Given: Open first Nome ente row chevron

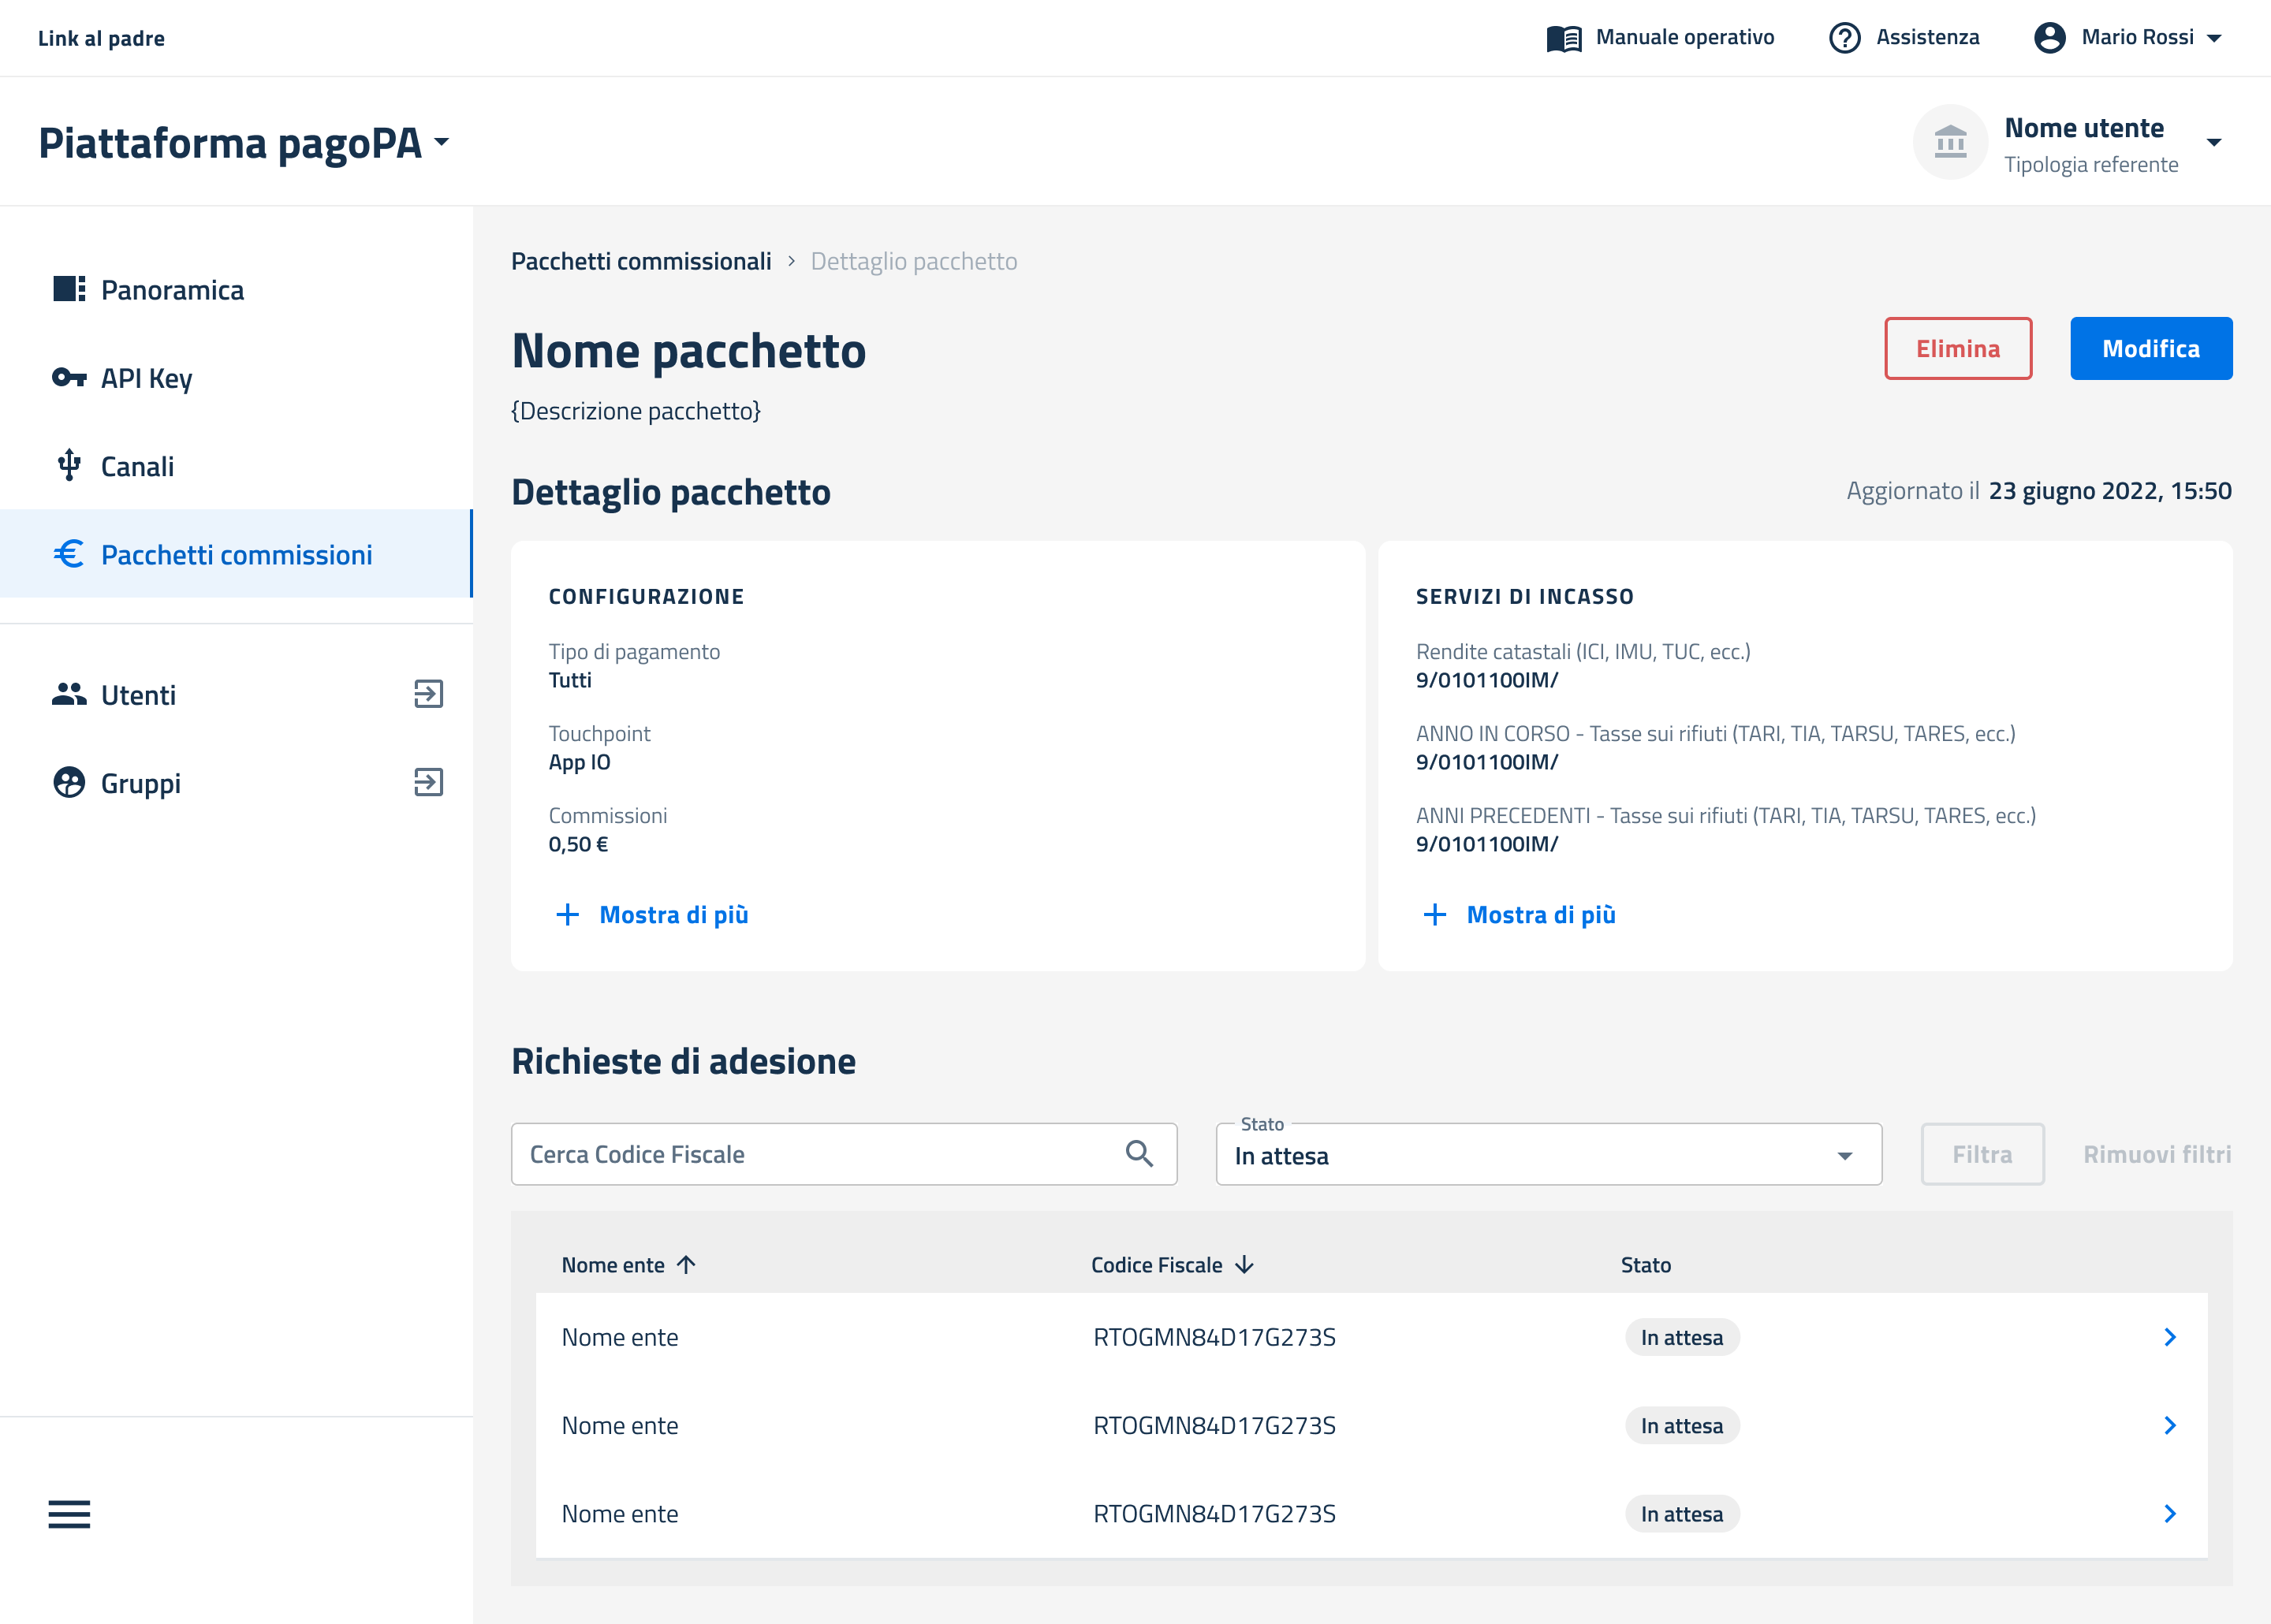Looking at the screenshot, I should (x=2169, y=1337).
